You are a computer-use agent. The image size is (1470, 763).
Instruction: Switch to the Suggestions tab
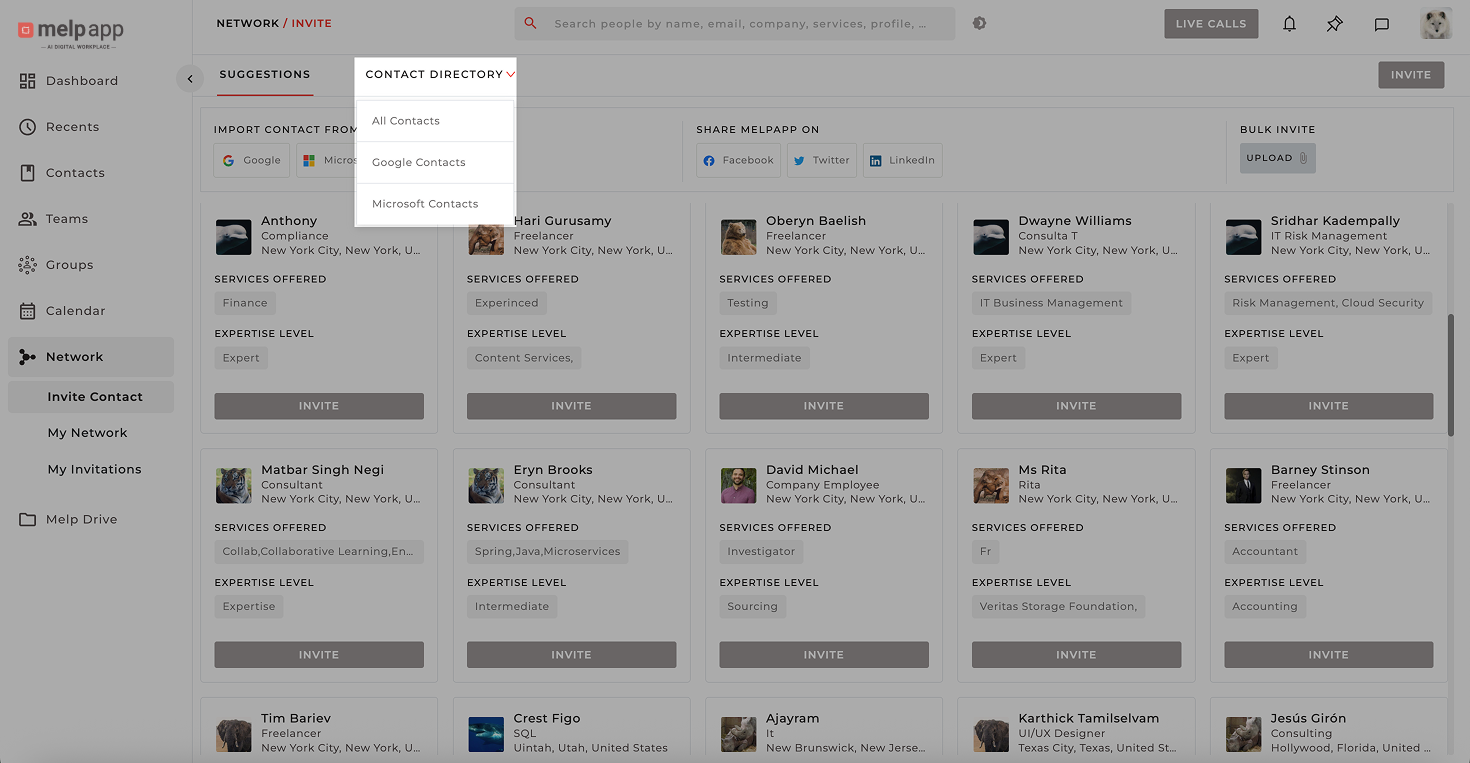pyautogui.click(x=265, y=74)
